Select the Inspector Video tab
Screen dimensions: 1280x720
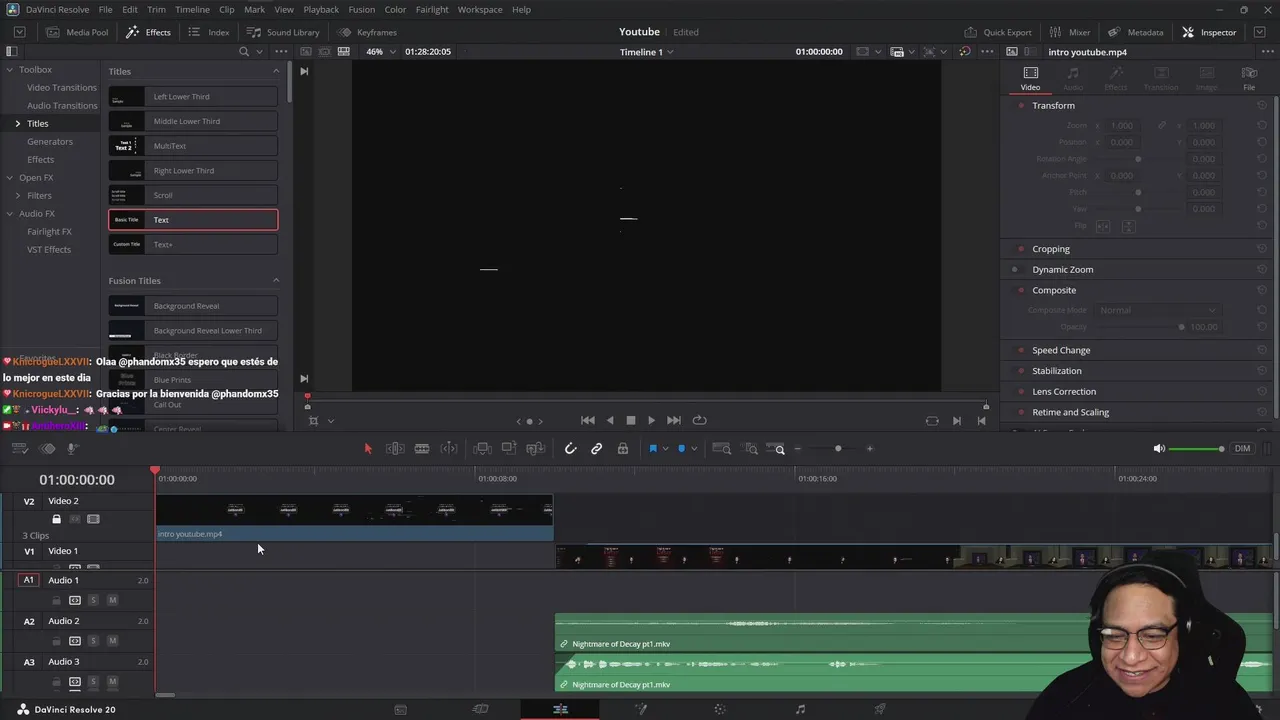pyautogui.click(x=1030, y=78)
